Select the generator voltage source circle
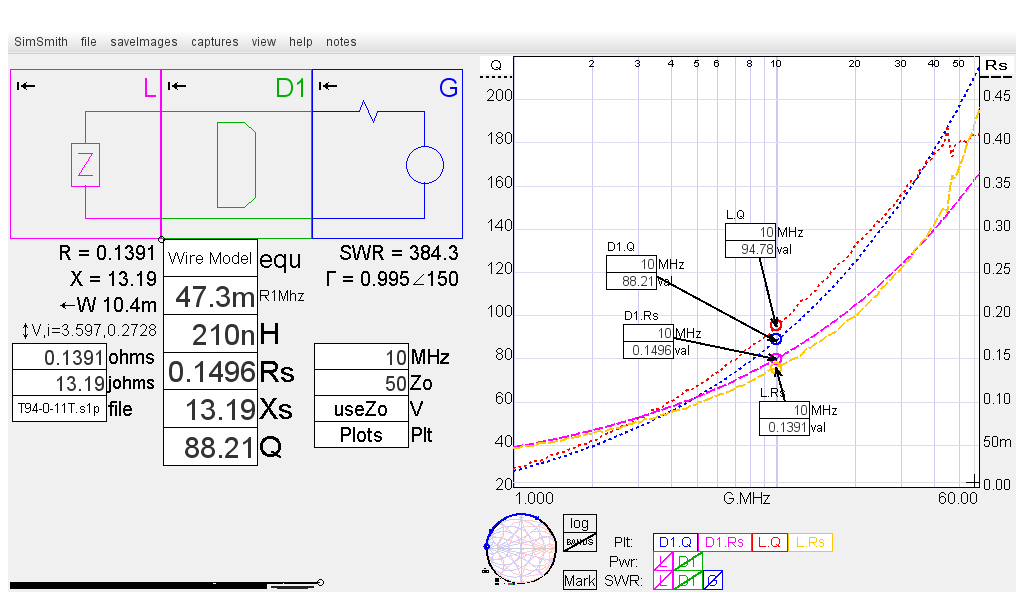 pyautogui.click(x=424, y=165)
